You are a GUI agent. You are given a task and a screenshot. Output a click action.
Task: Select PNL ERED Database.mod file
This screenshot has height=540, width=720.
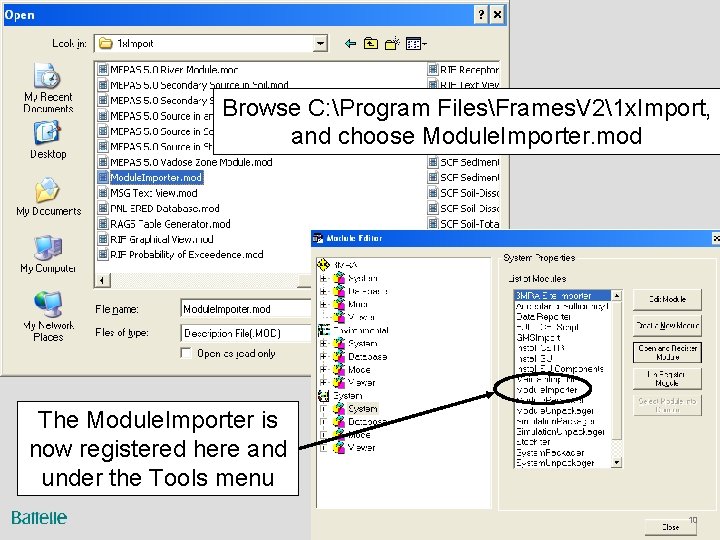(x=165, y=208)
